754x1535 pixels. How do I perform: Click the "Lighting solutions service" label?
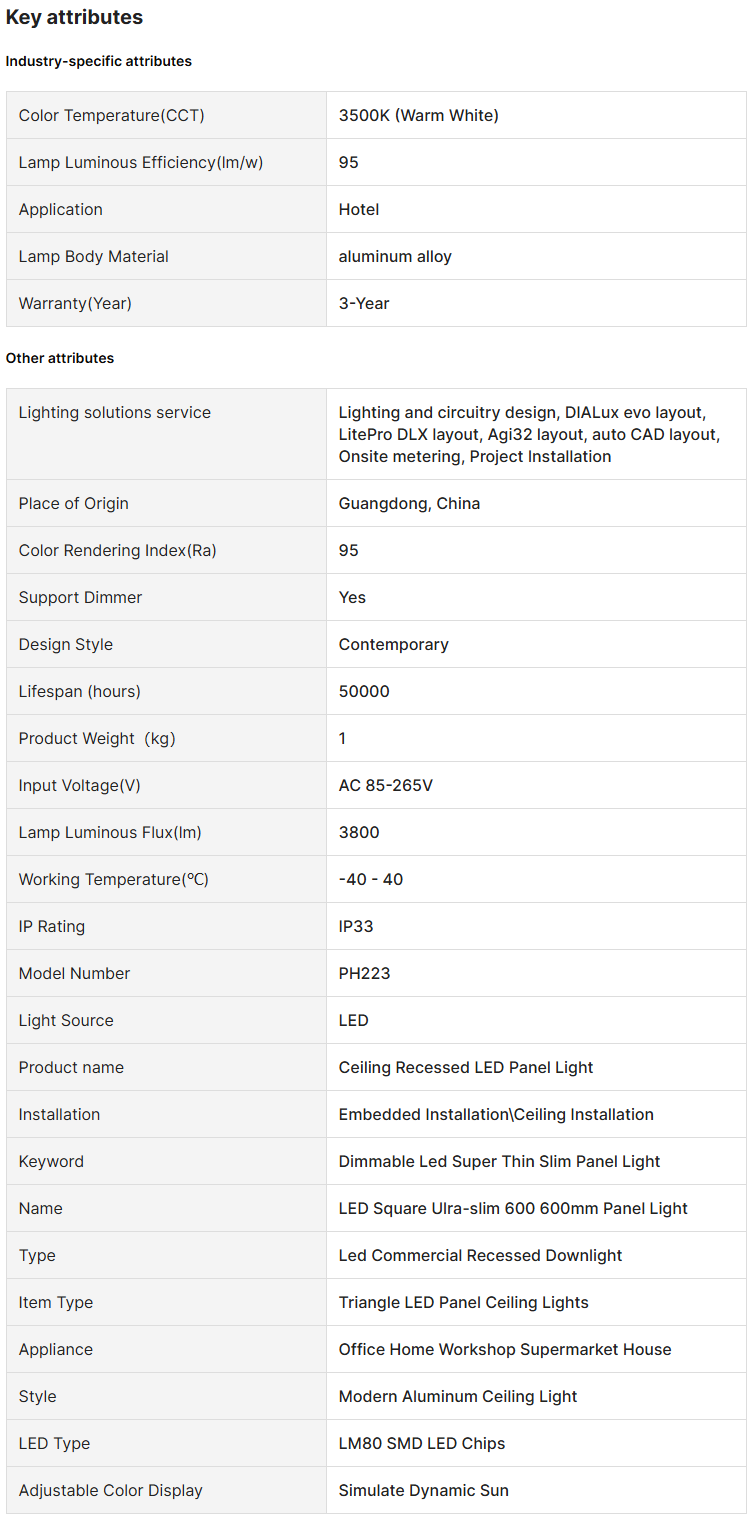point(114,412)
